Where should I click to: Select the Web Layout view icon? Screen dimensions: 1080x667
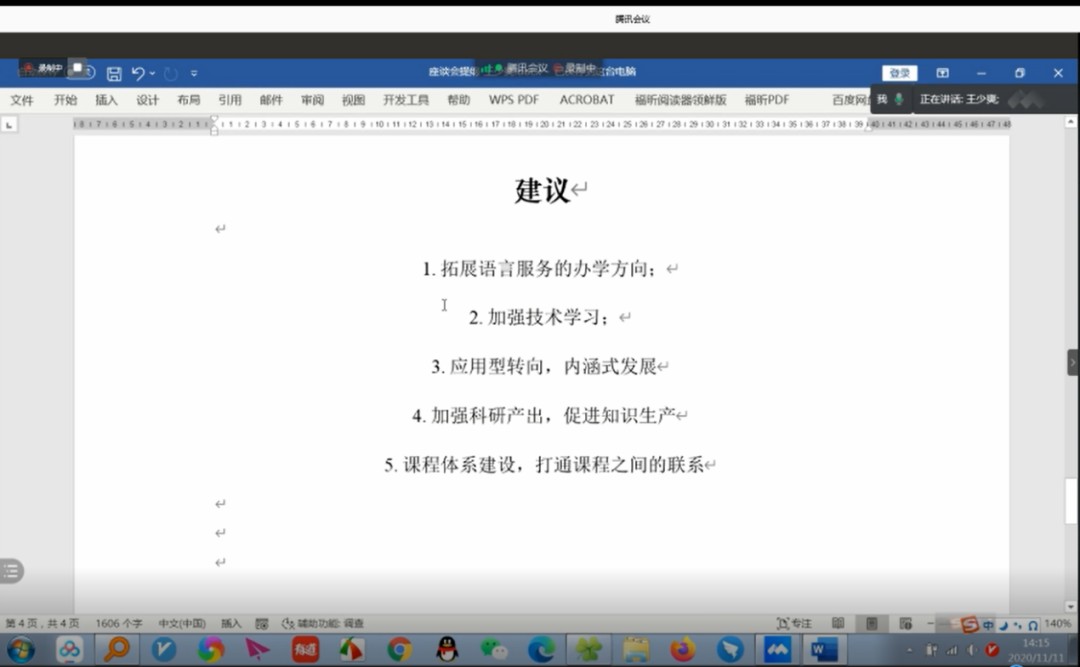coord(905,623)
